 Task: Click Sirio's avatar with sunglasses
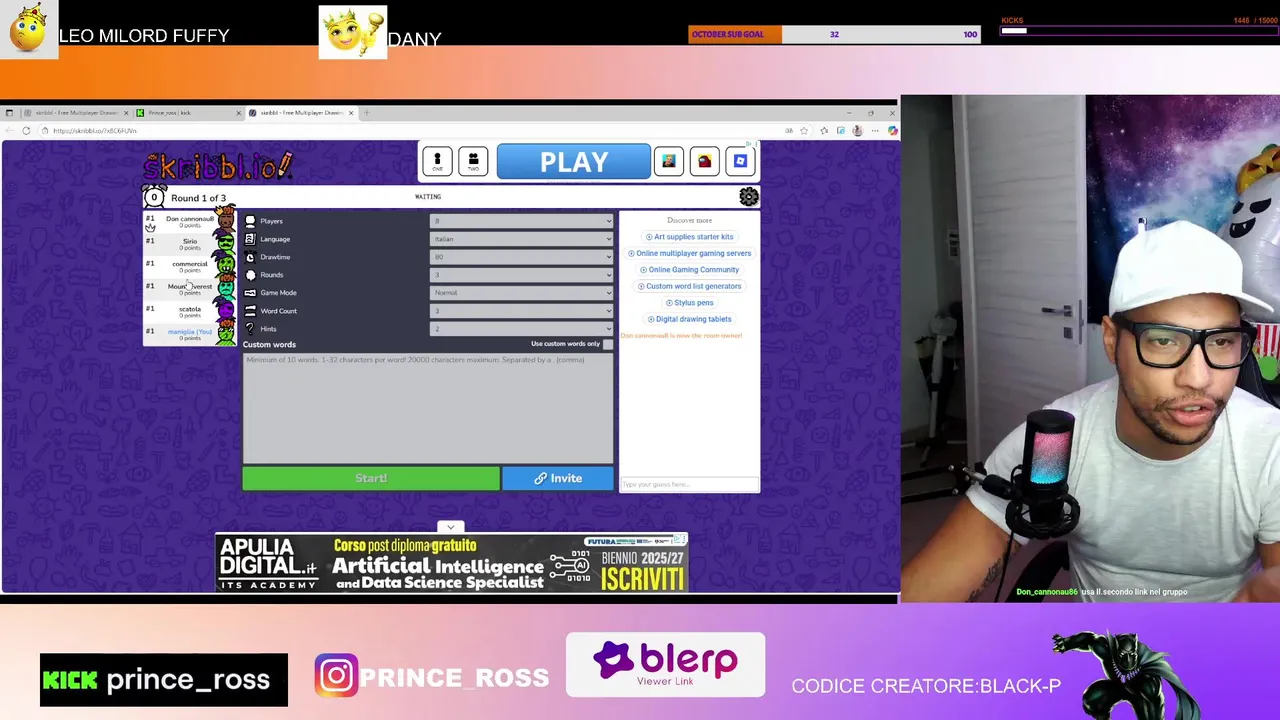pyautogui.click(x=225, y=243)
